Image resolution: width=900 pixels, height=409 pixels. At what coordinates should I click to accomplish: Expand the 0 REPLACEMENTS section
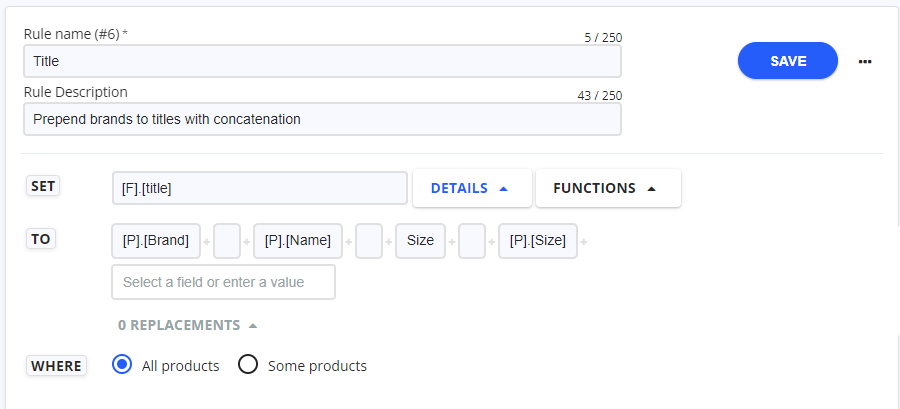(x=187, y=325)
